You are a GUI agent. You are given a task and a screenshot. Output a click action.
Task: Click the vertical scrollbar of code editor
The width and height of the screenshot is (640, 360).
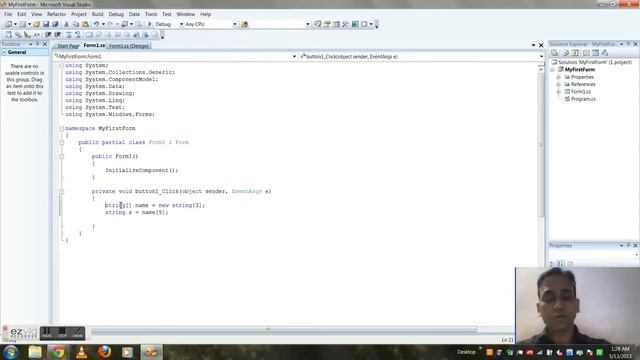pyautogui.click(x=541, y=144)
